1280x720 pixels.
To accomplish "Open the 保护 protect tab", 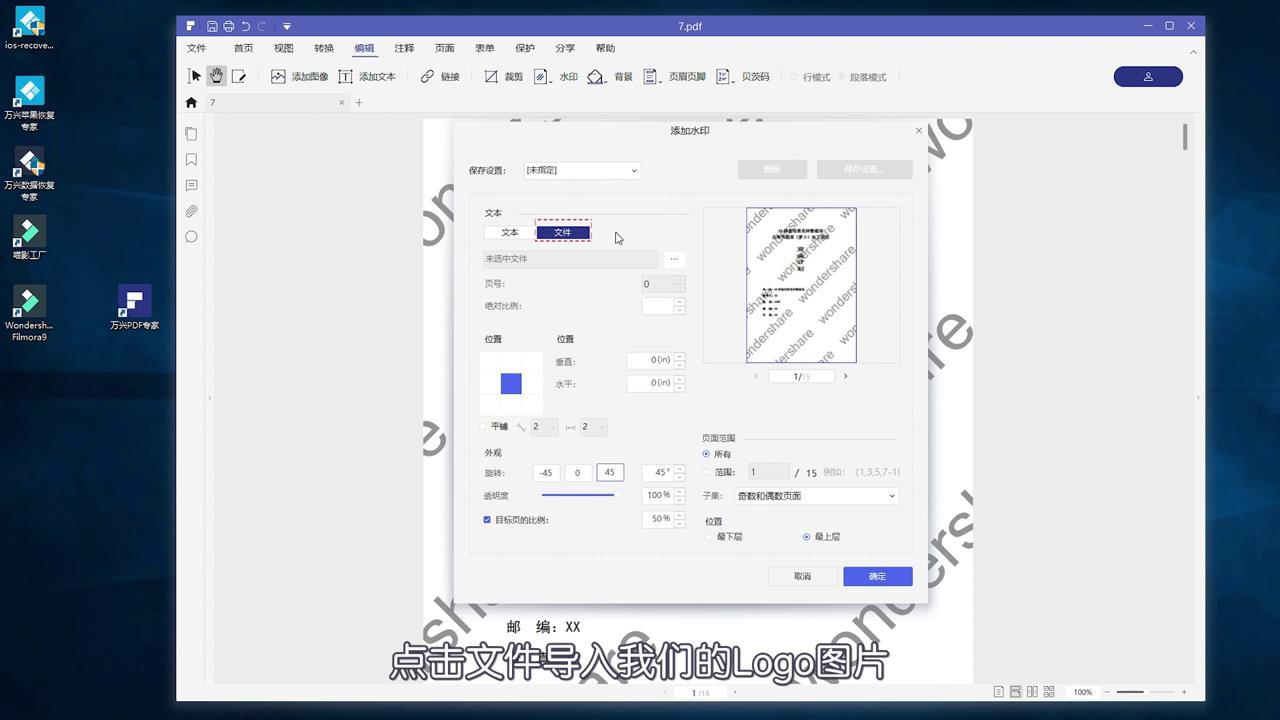I will (x=525, y=48).
